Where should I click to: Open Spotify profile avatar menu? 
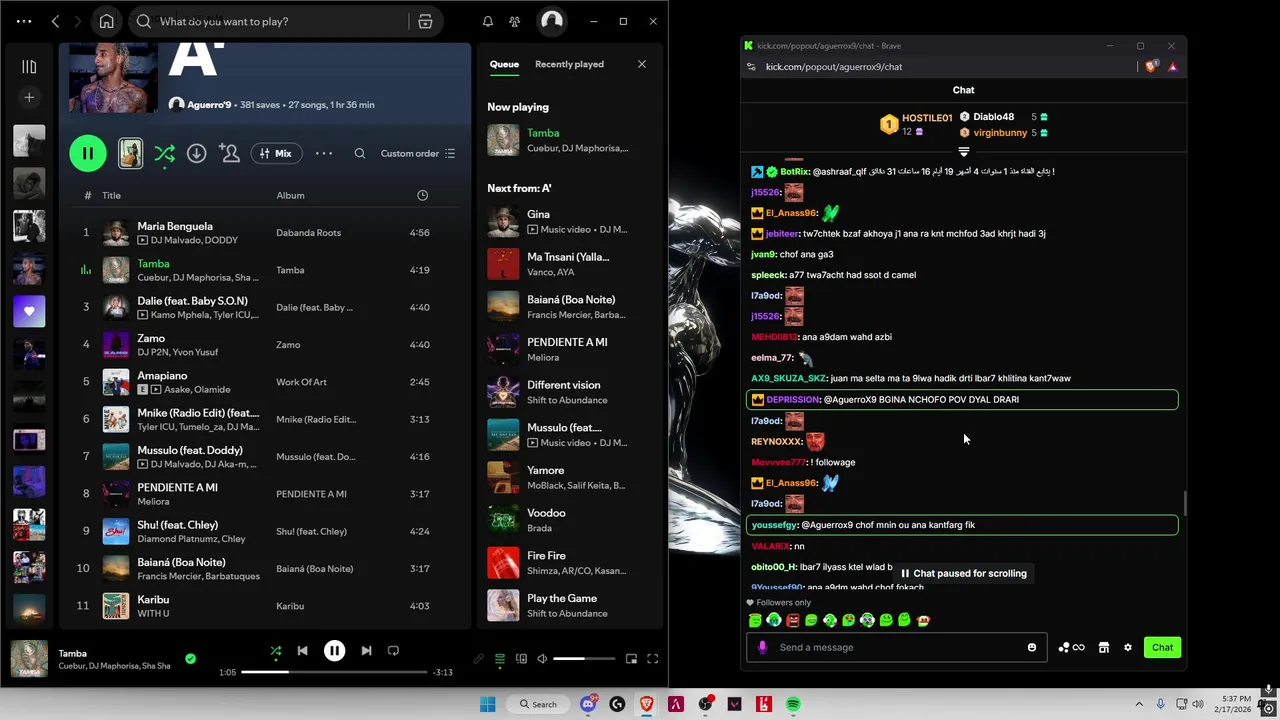click(x=552, y=21)
